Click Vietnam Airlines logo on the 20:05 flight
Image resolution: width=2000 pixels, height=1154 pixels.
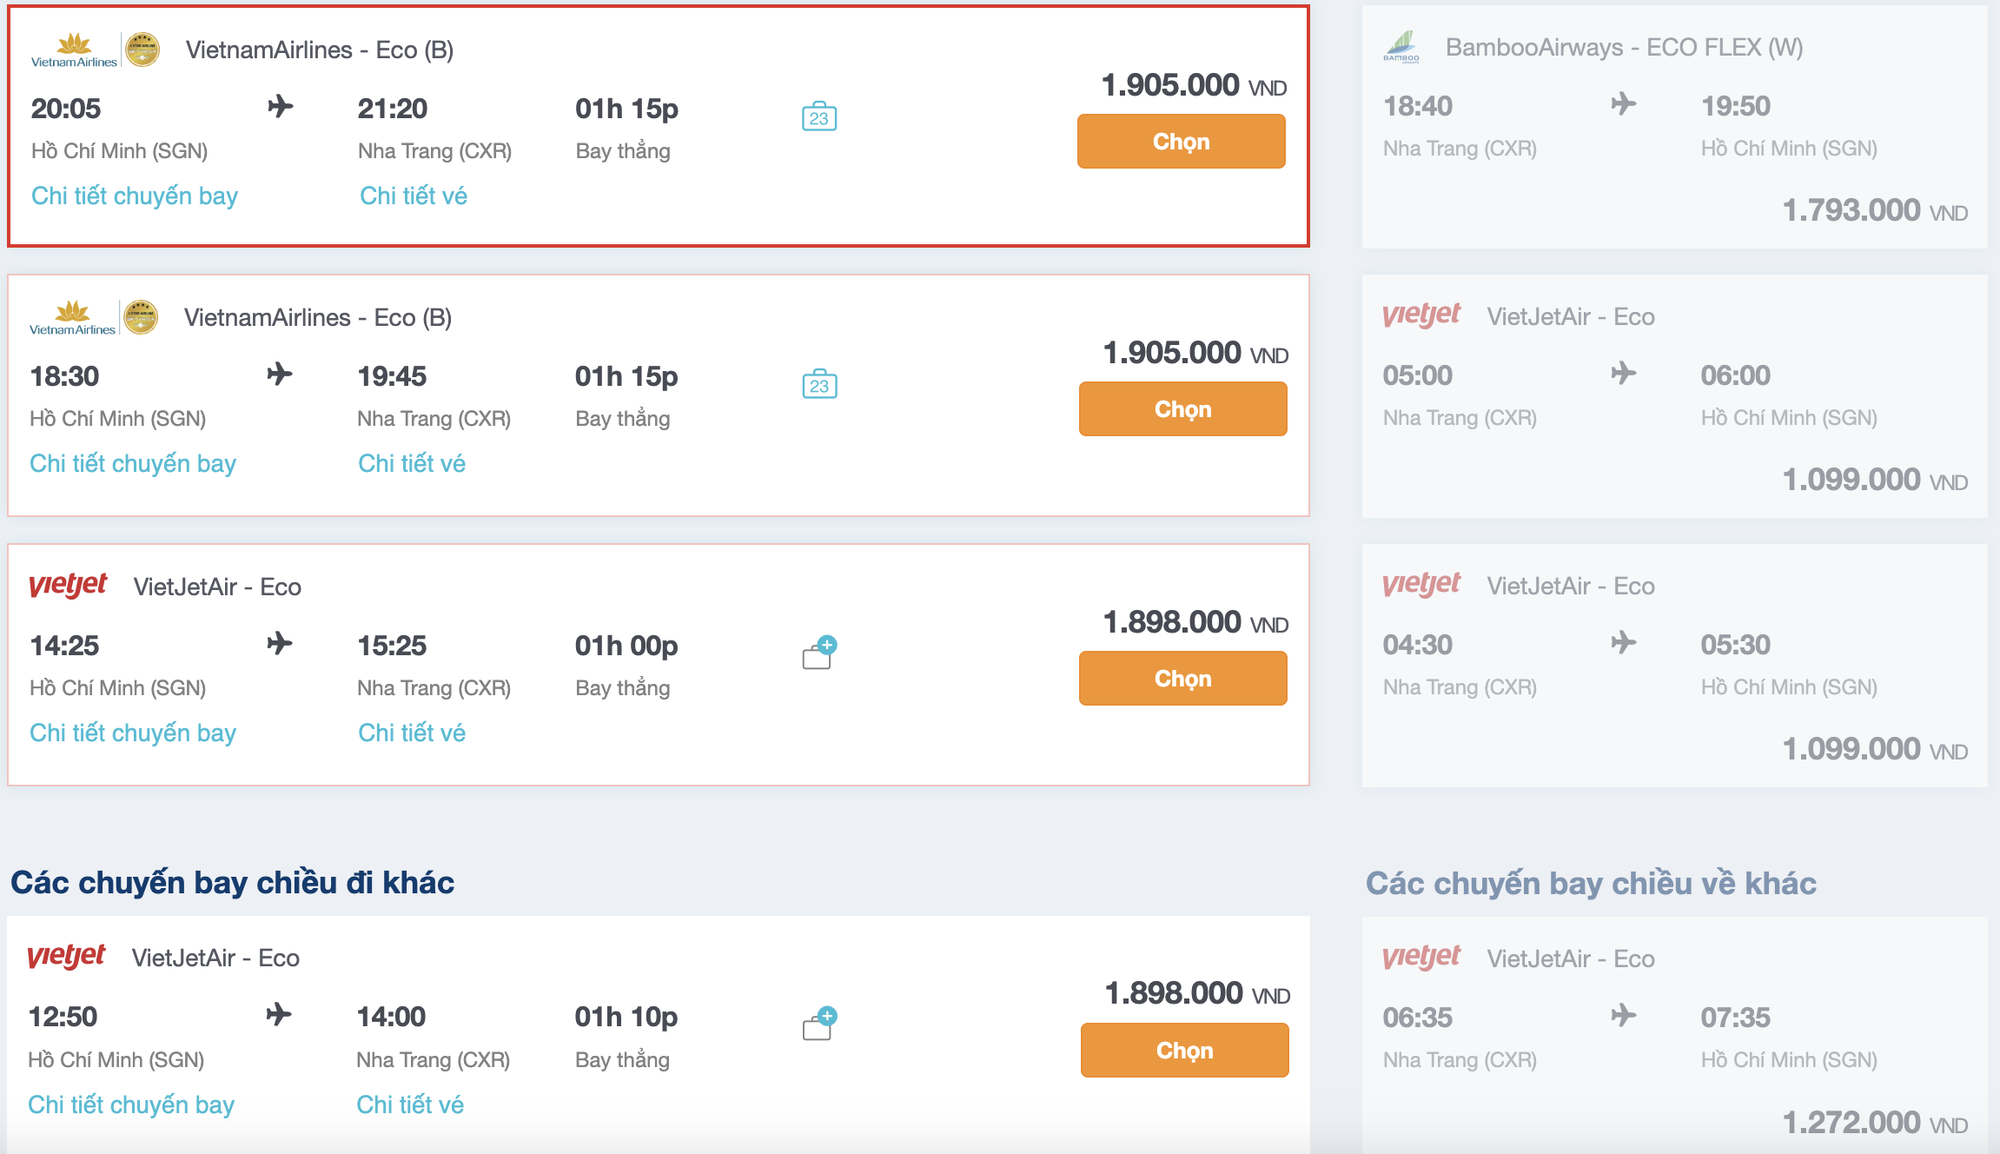click(74, 50)
